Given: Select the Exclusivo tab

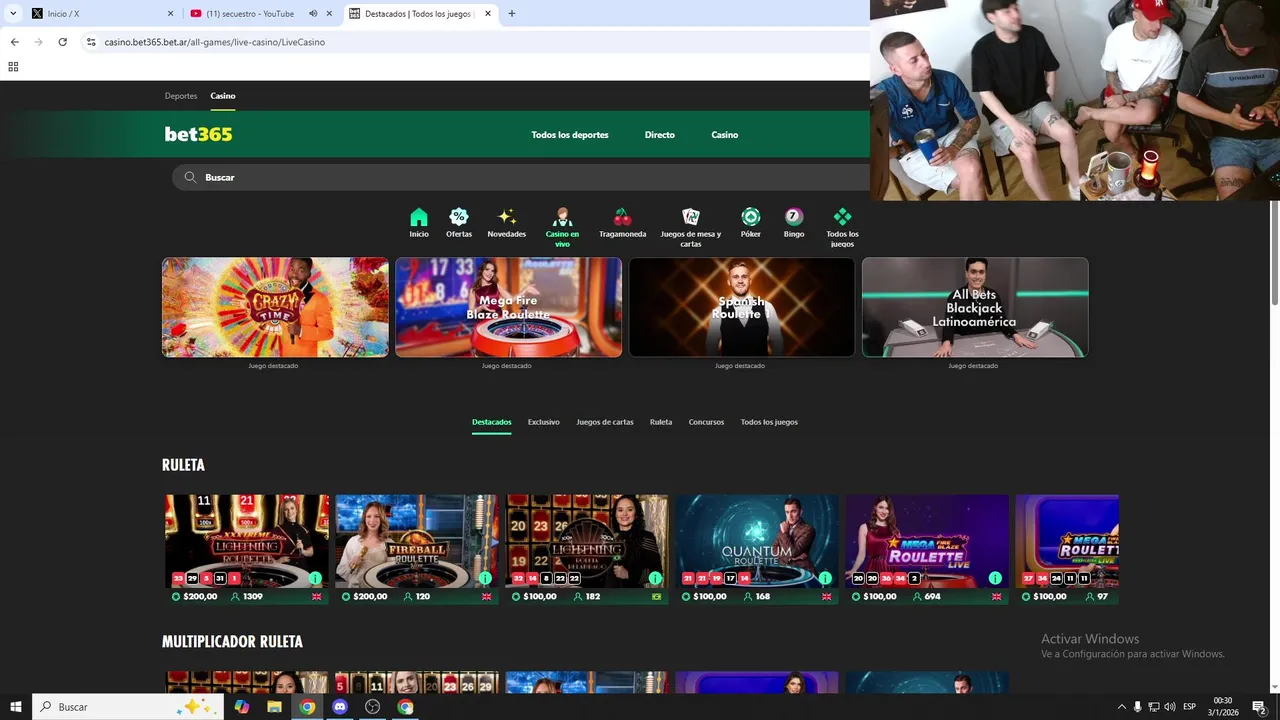Looking at the screenshot, I should [544, 422].
